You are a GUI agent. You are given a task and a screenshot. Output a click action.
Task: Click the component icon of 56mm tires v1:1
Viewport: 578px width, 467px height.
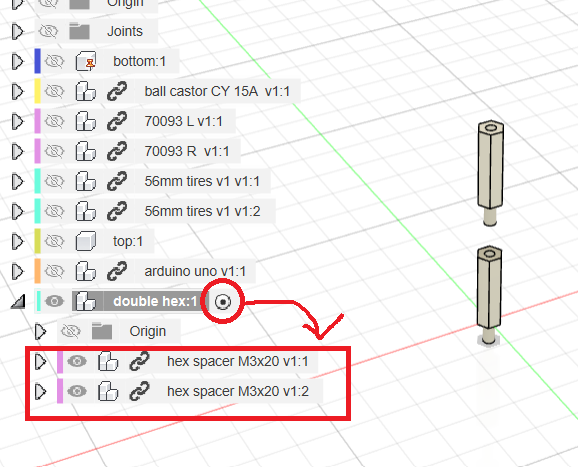click(86, 181)
